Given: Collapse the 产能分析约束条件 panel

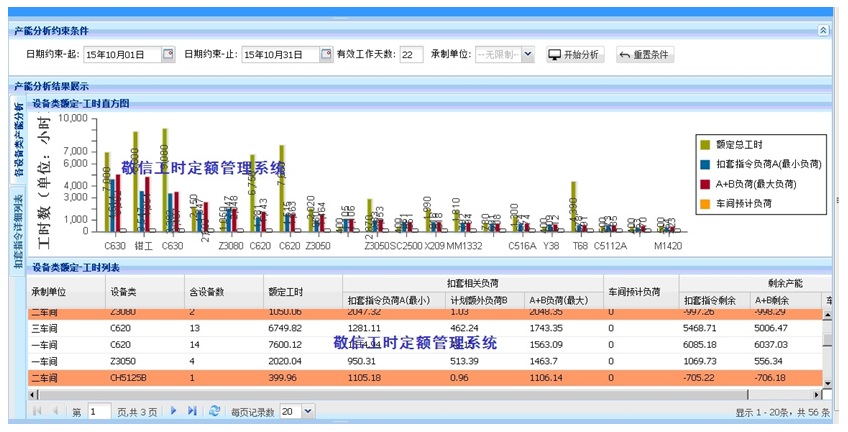Looking at the screenshot, I should [823, 31].
